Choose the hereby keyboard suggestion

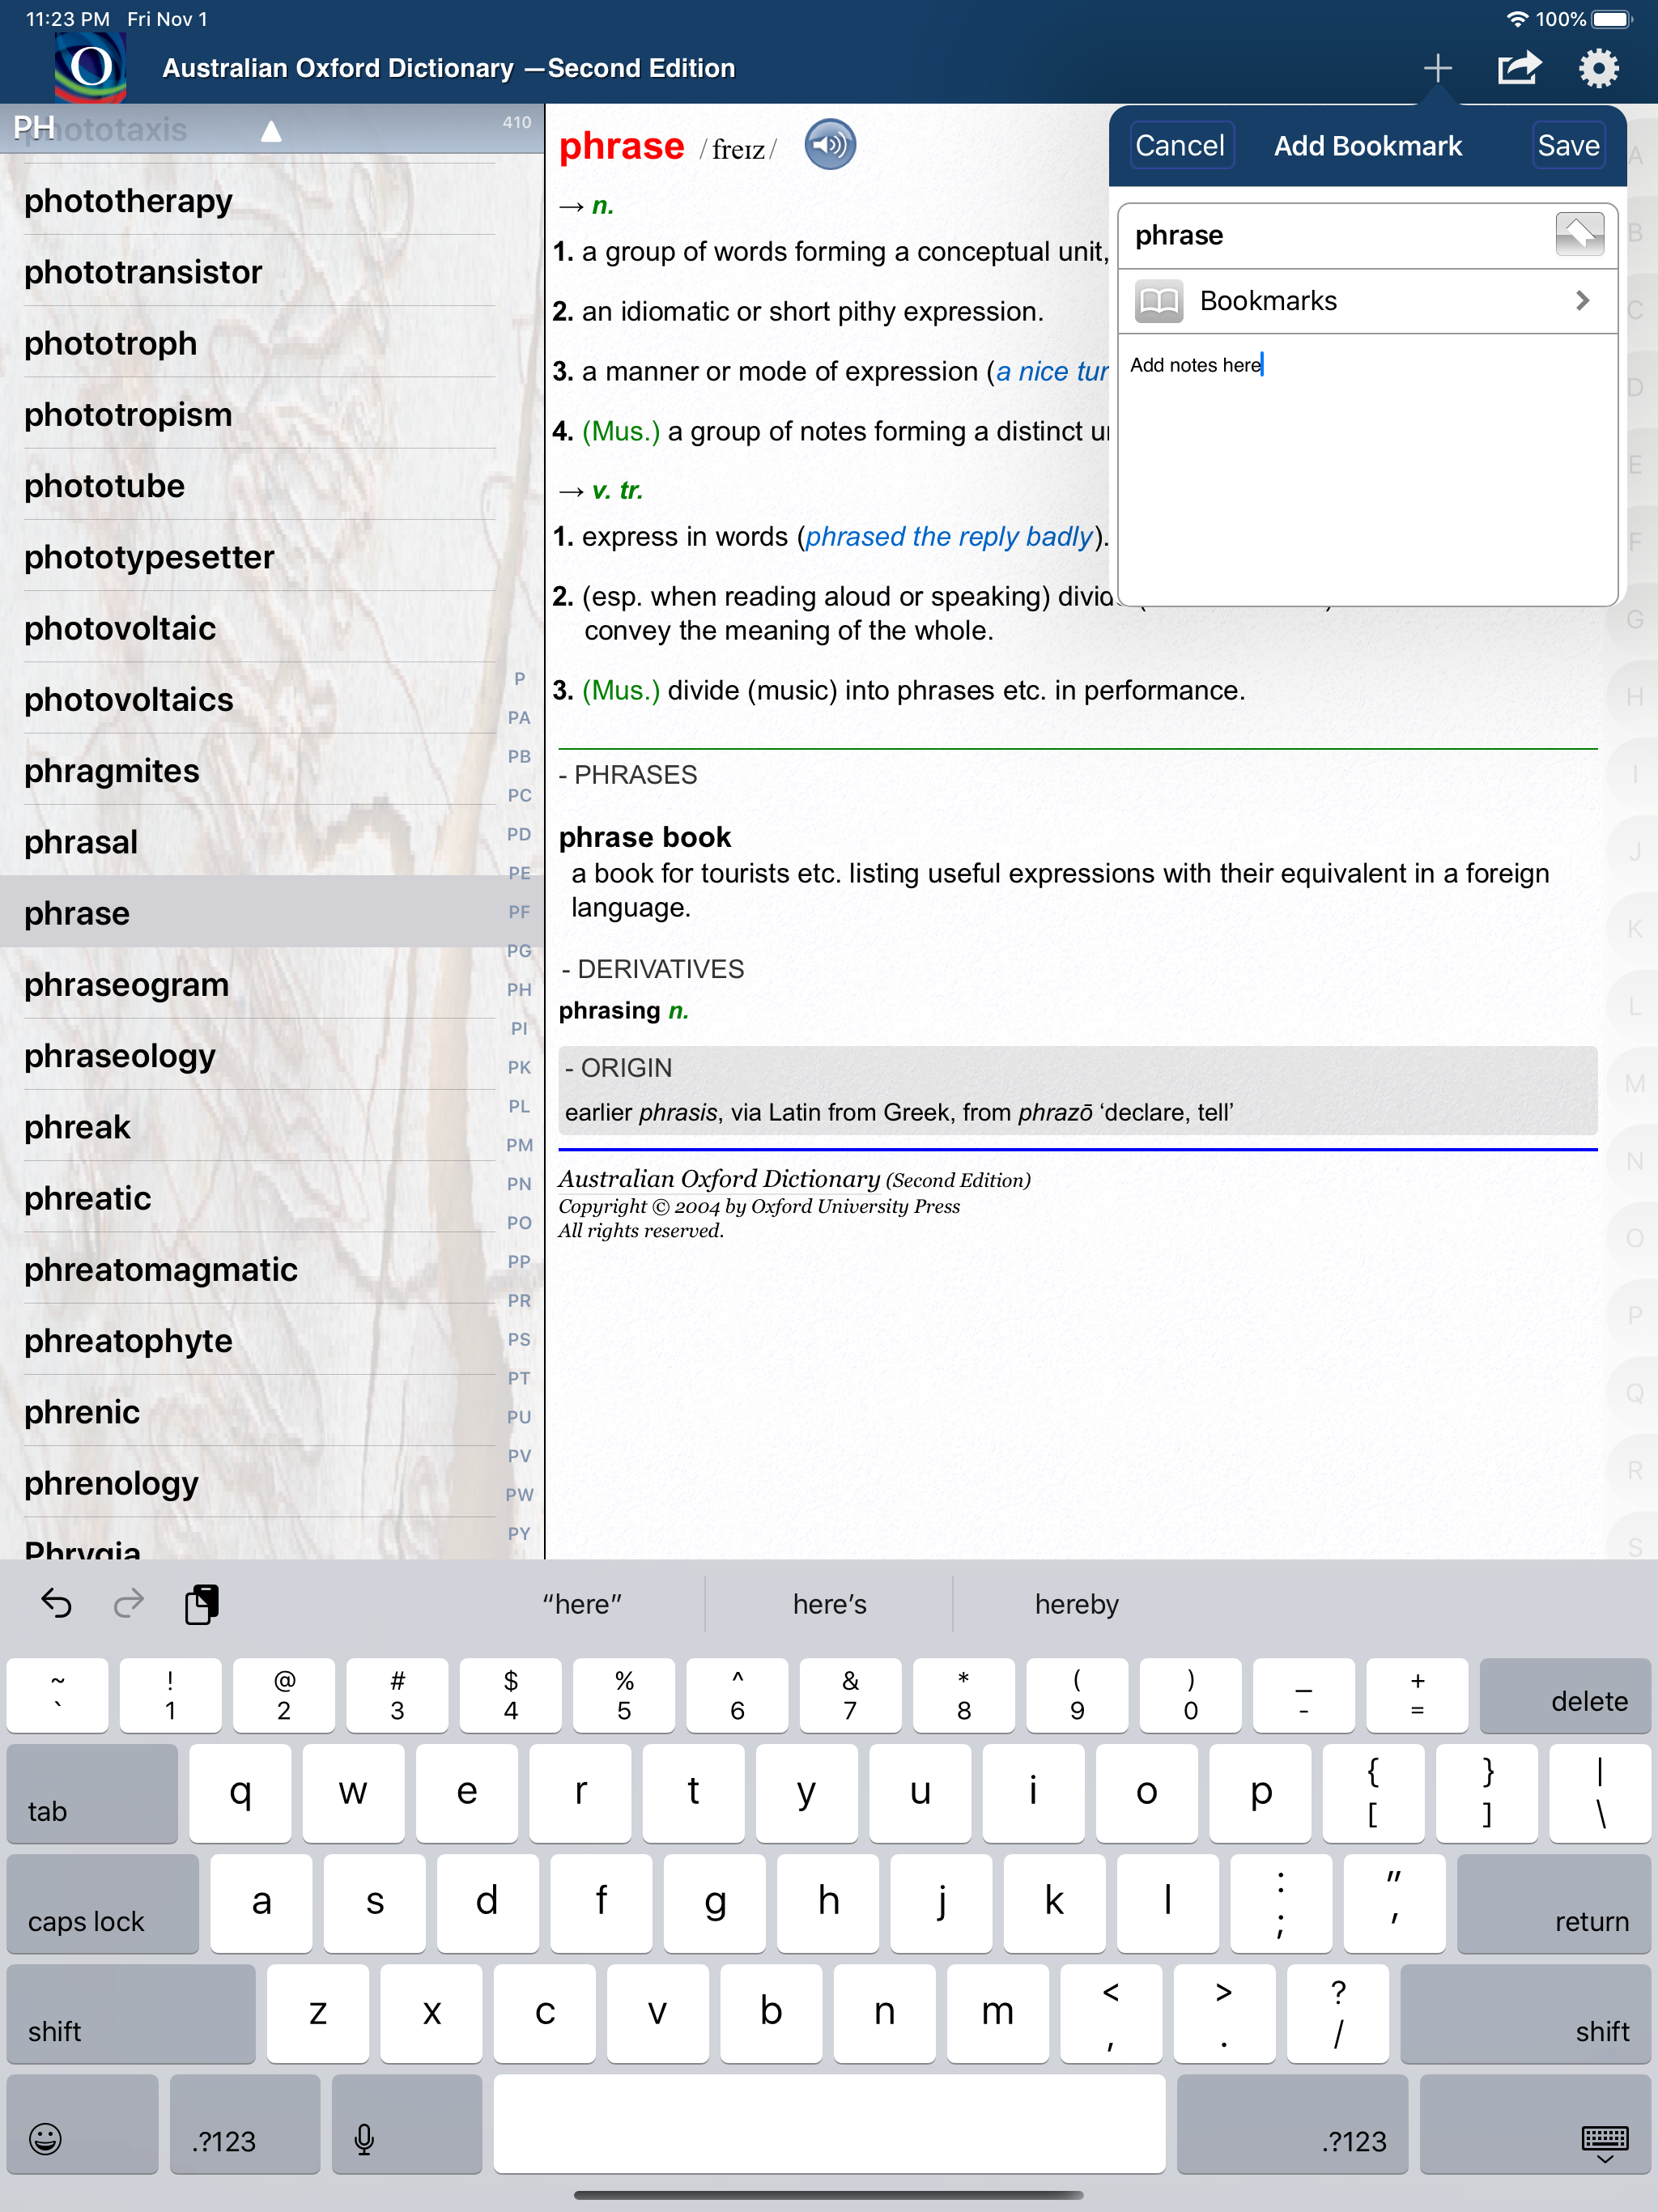pyautogui.click(x=1077, y=1604)
